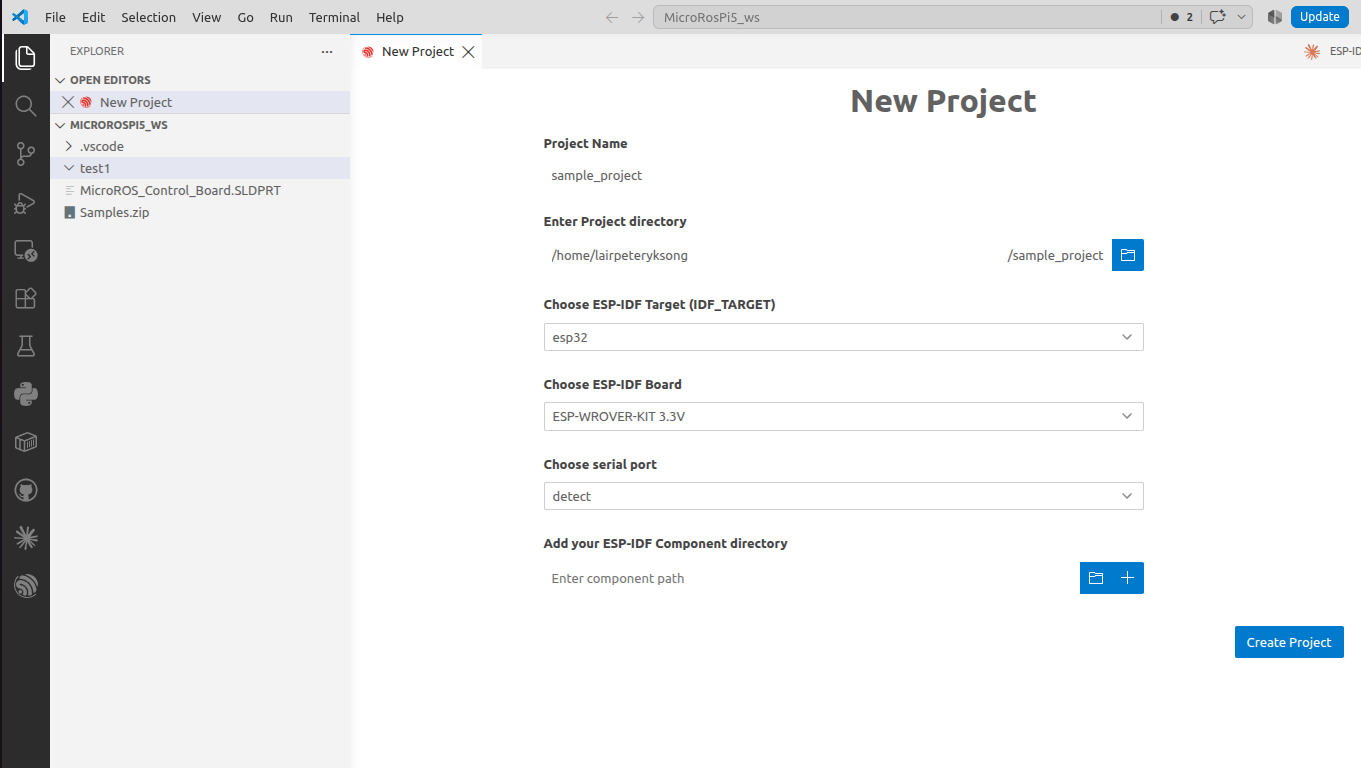Open the Selection menu
Viewport: 1361px width, 768px height.
(148, 17)
